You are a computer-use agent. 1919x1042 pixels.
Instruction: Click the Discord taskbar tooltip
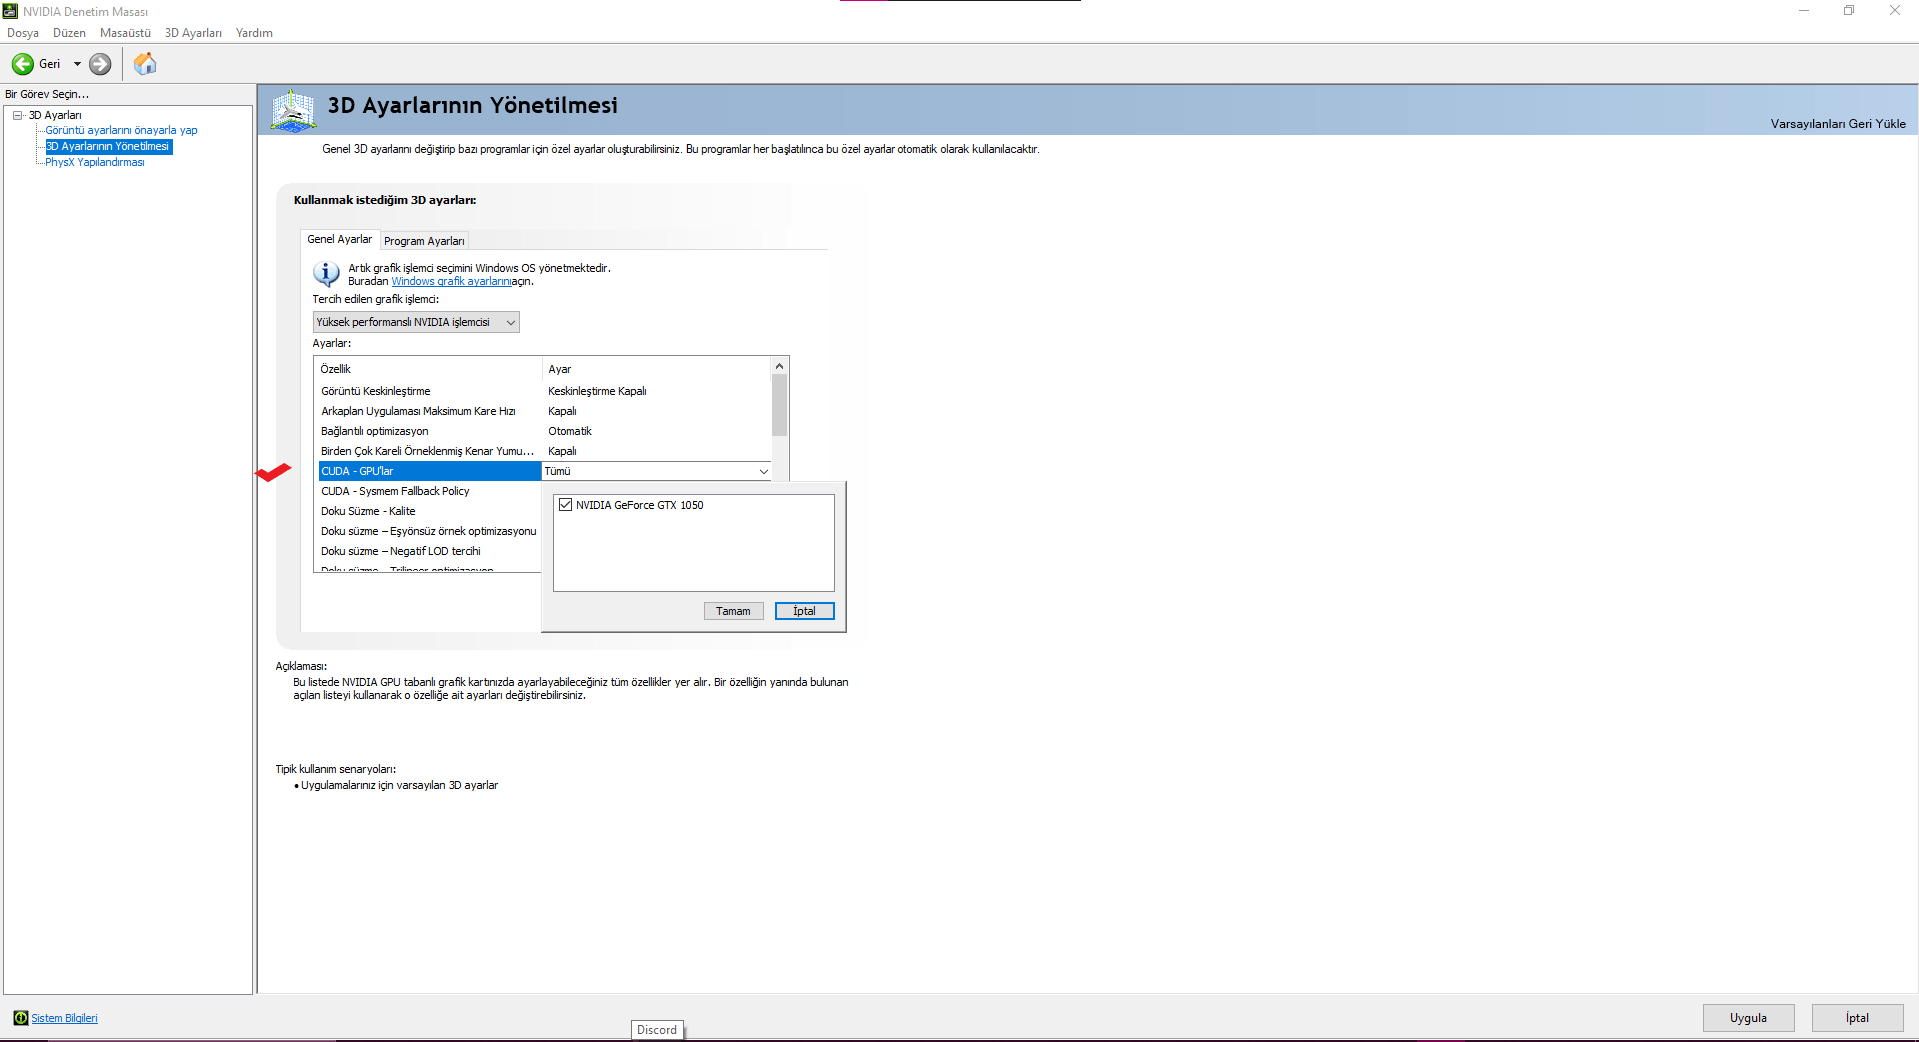tap(657, 1030)
